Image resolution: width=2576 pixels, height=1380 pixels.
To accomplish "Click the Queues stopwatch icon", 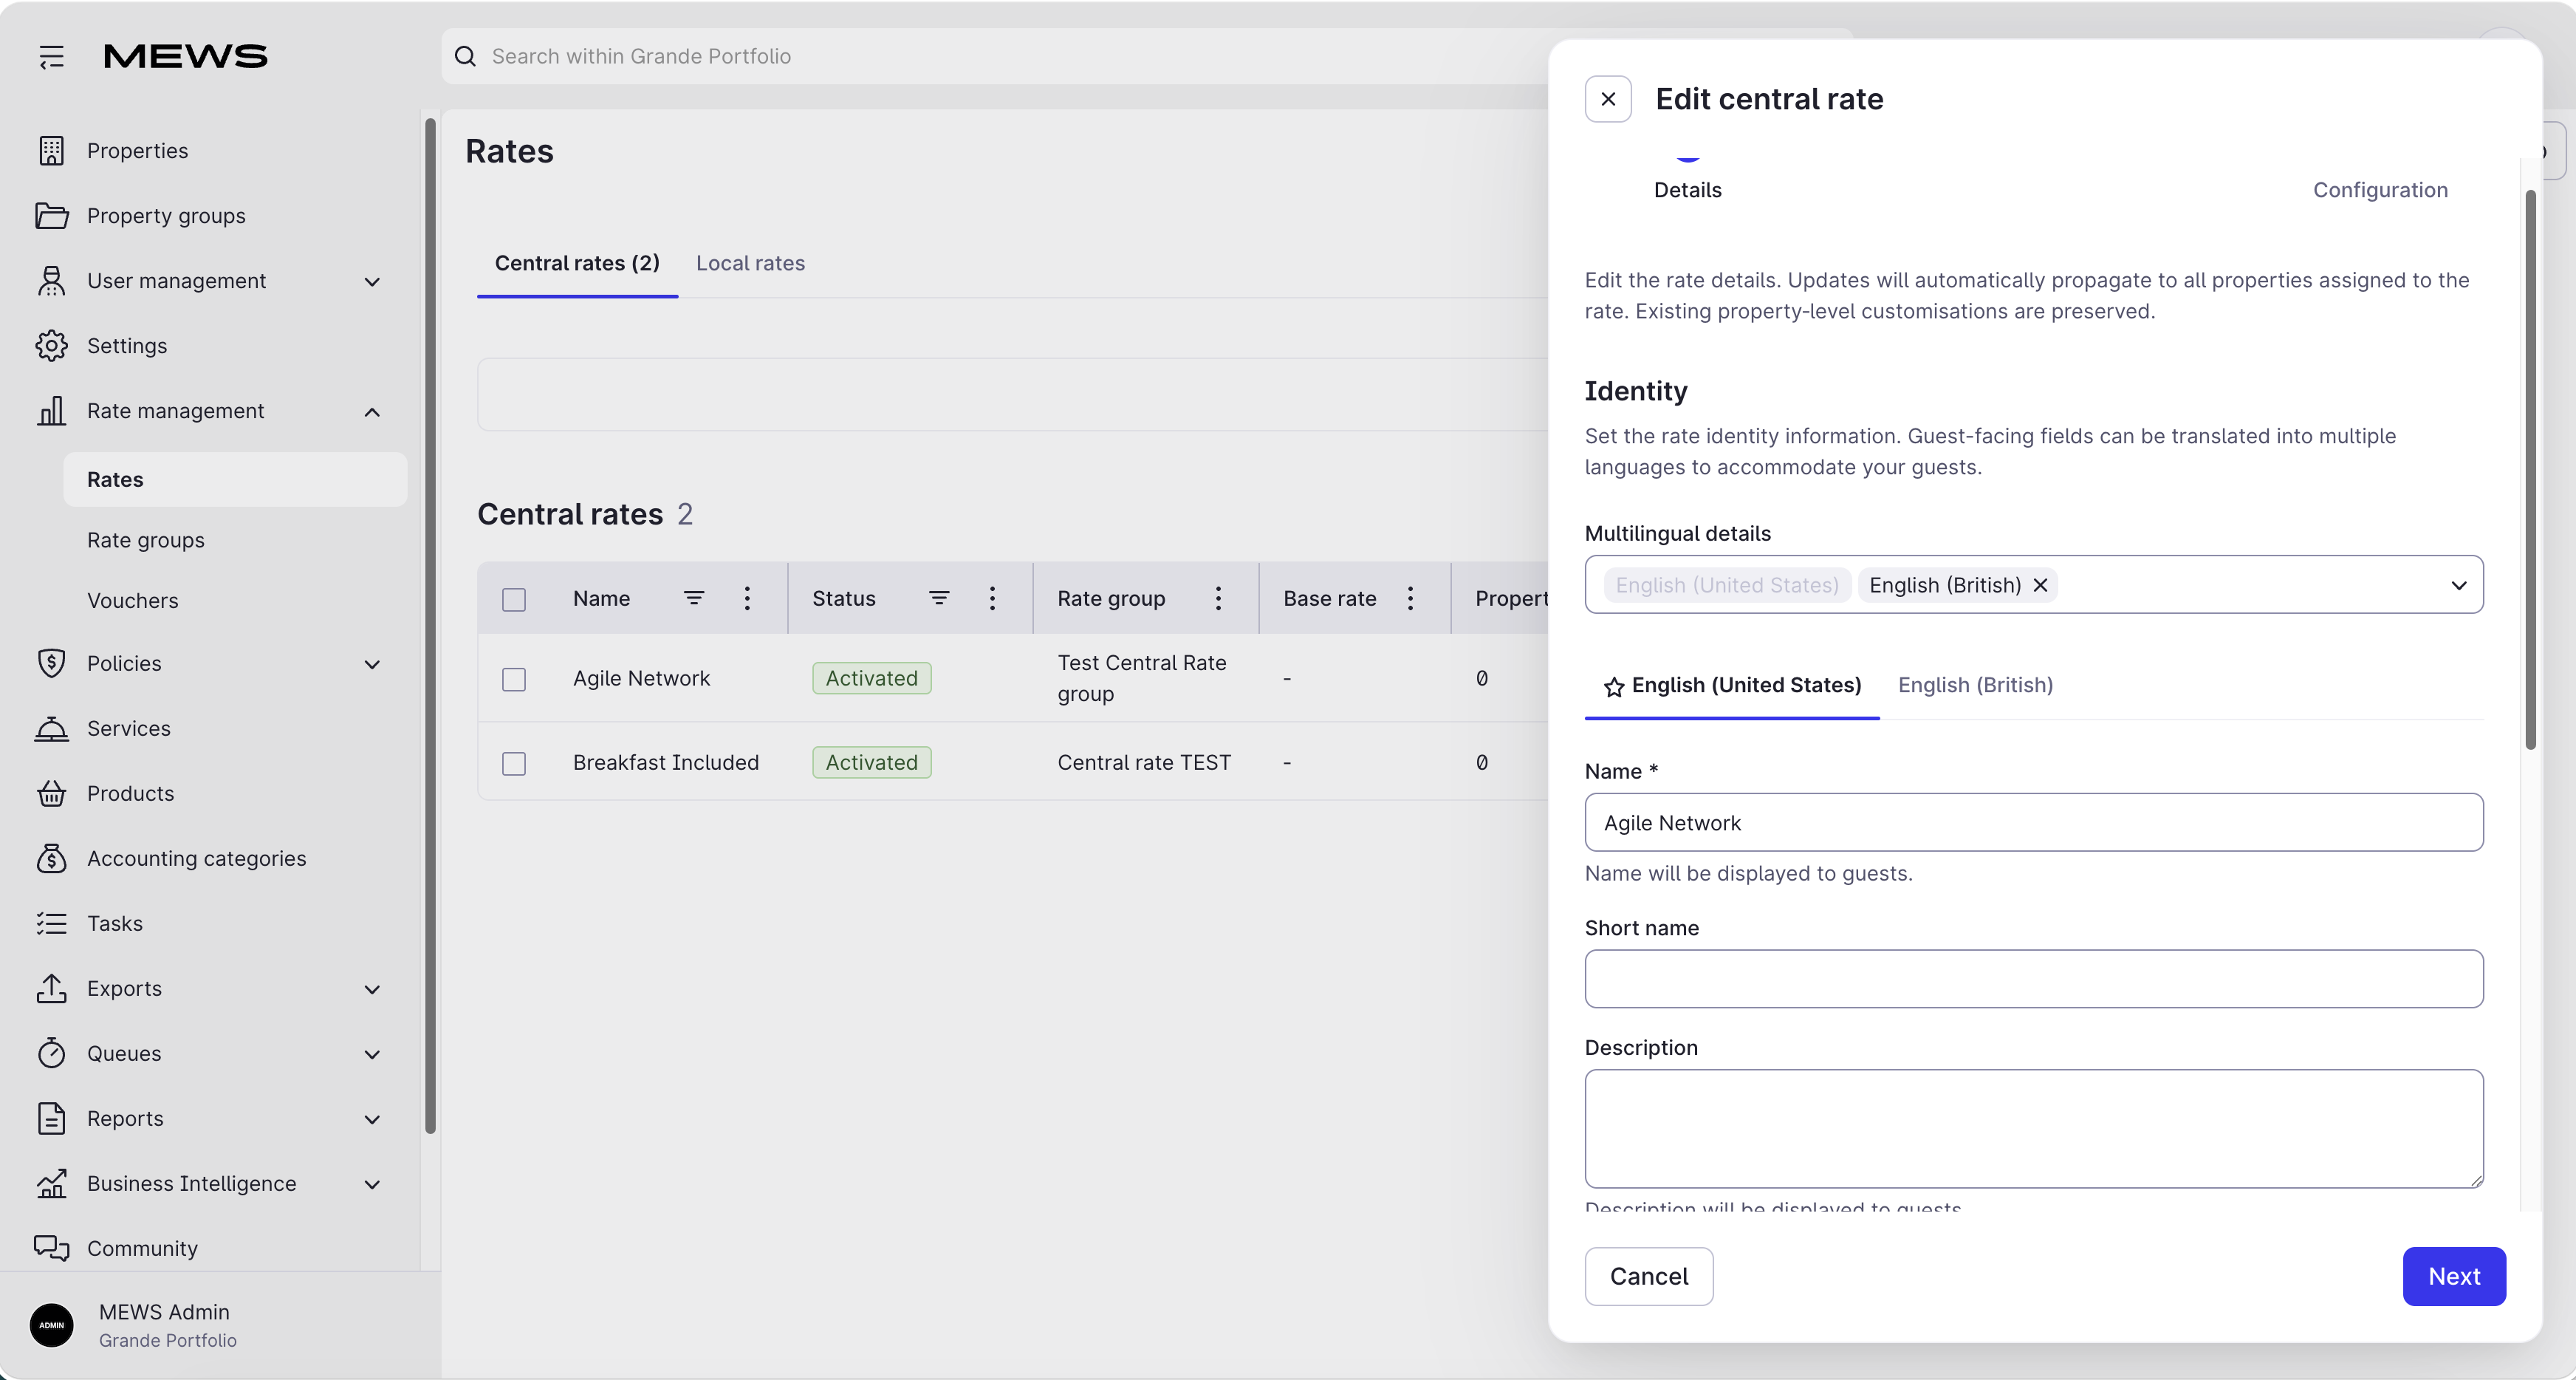I will pos(51,1053).
